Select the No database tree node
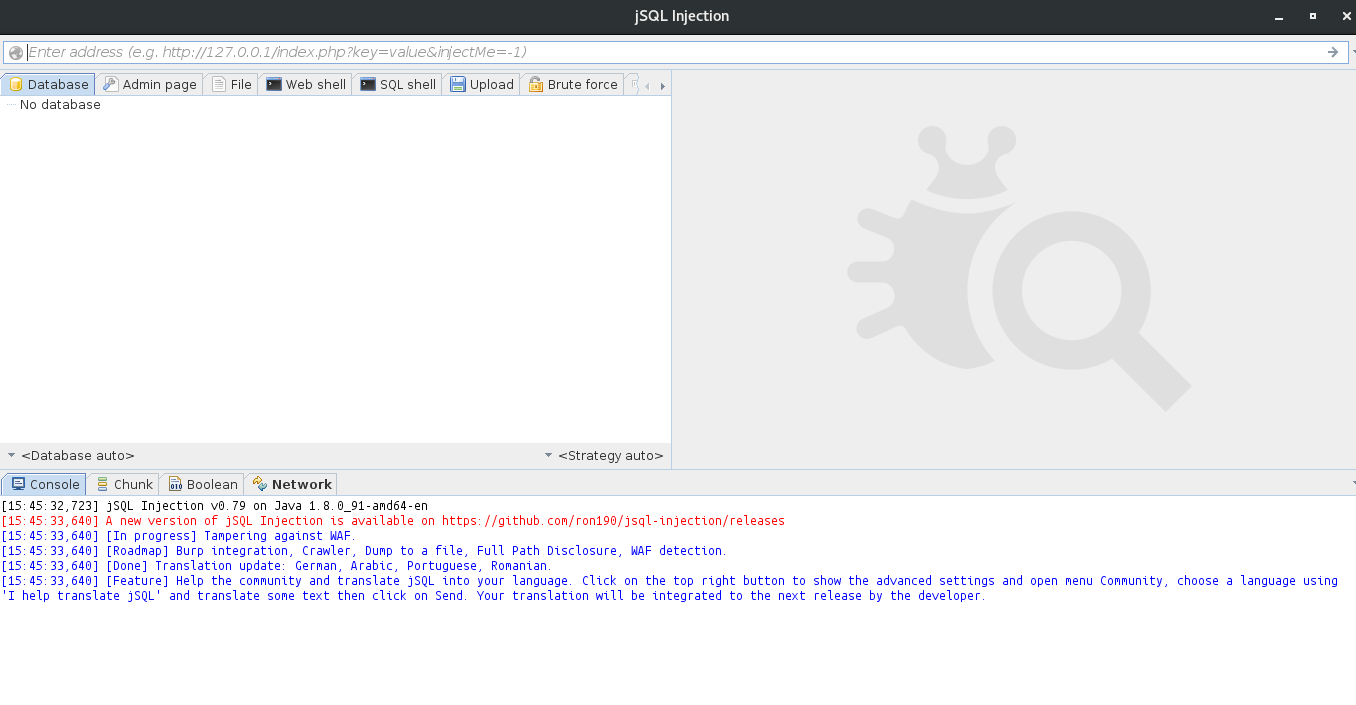Screen dimensions: 1356x705 coord(60,105)
